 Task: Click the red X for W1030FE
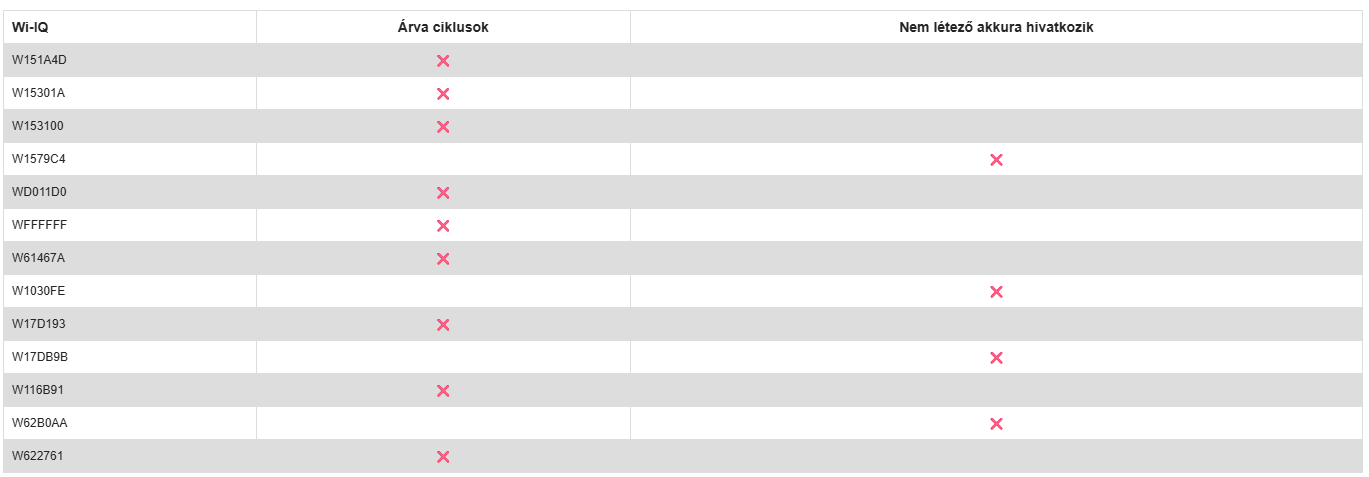996,292
